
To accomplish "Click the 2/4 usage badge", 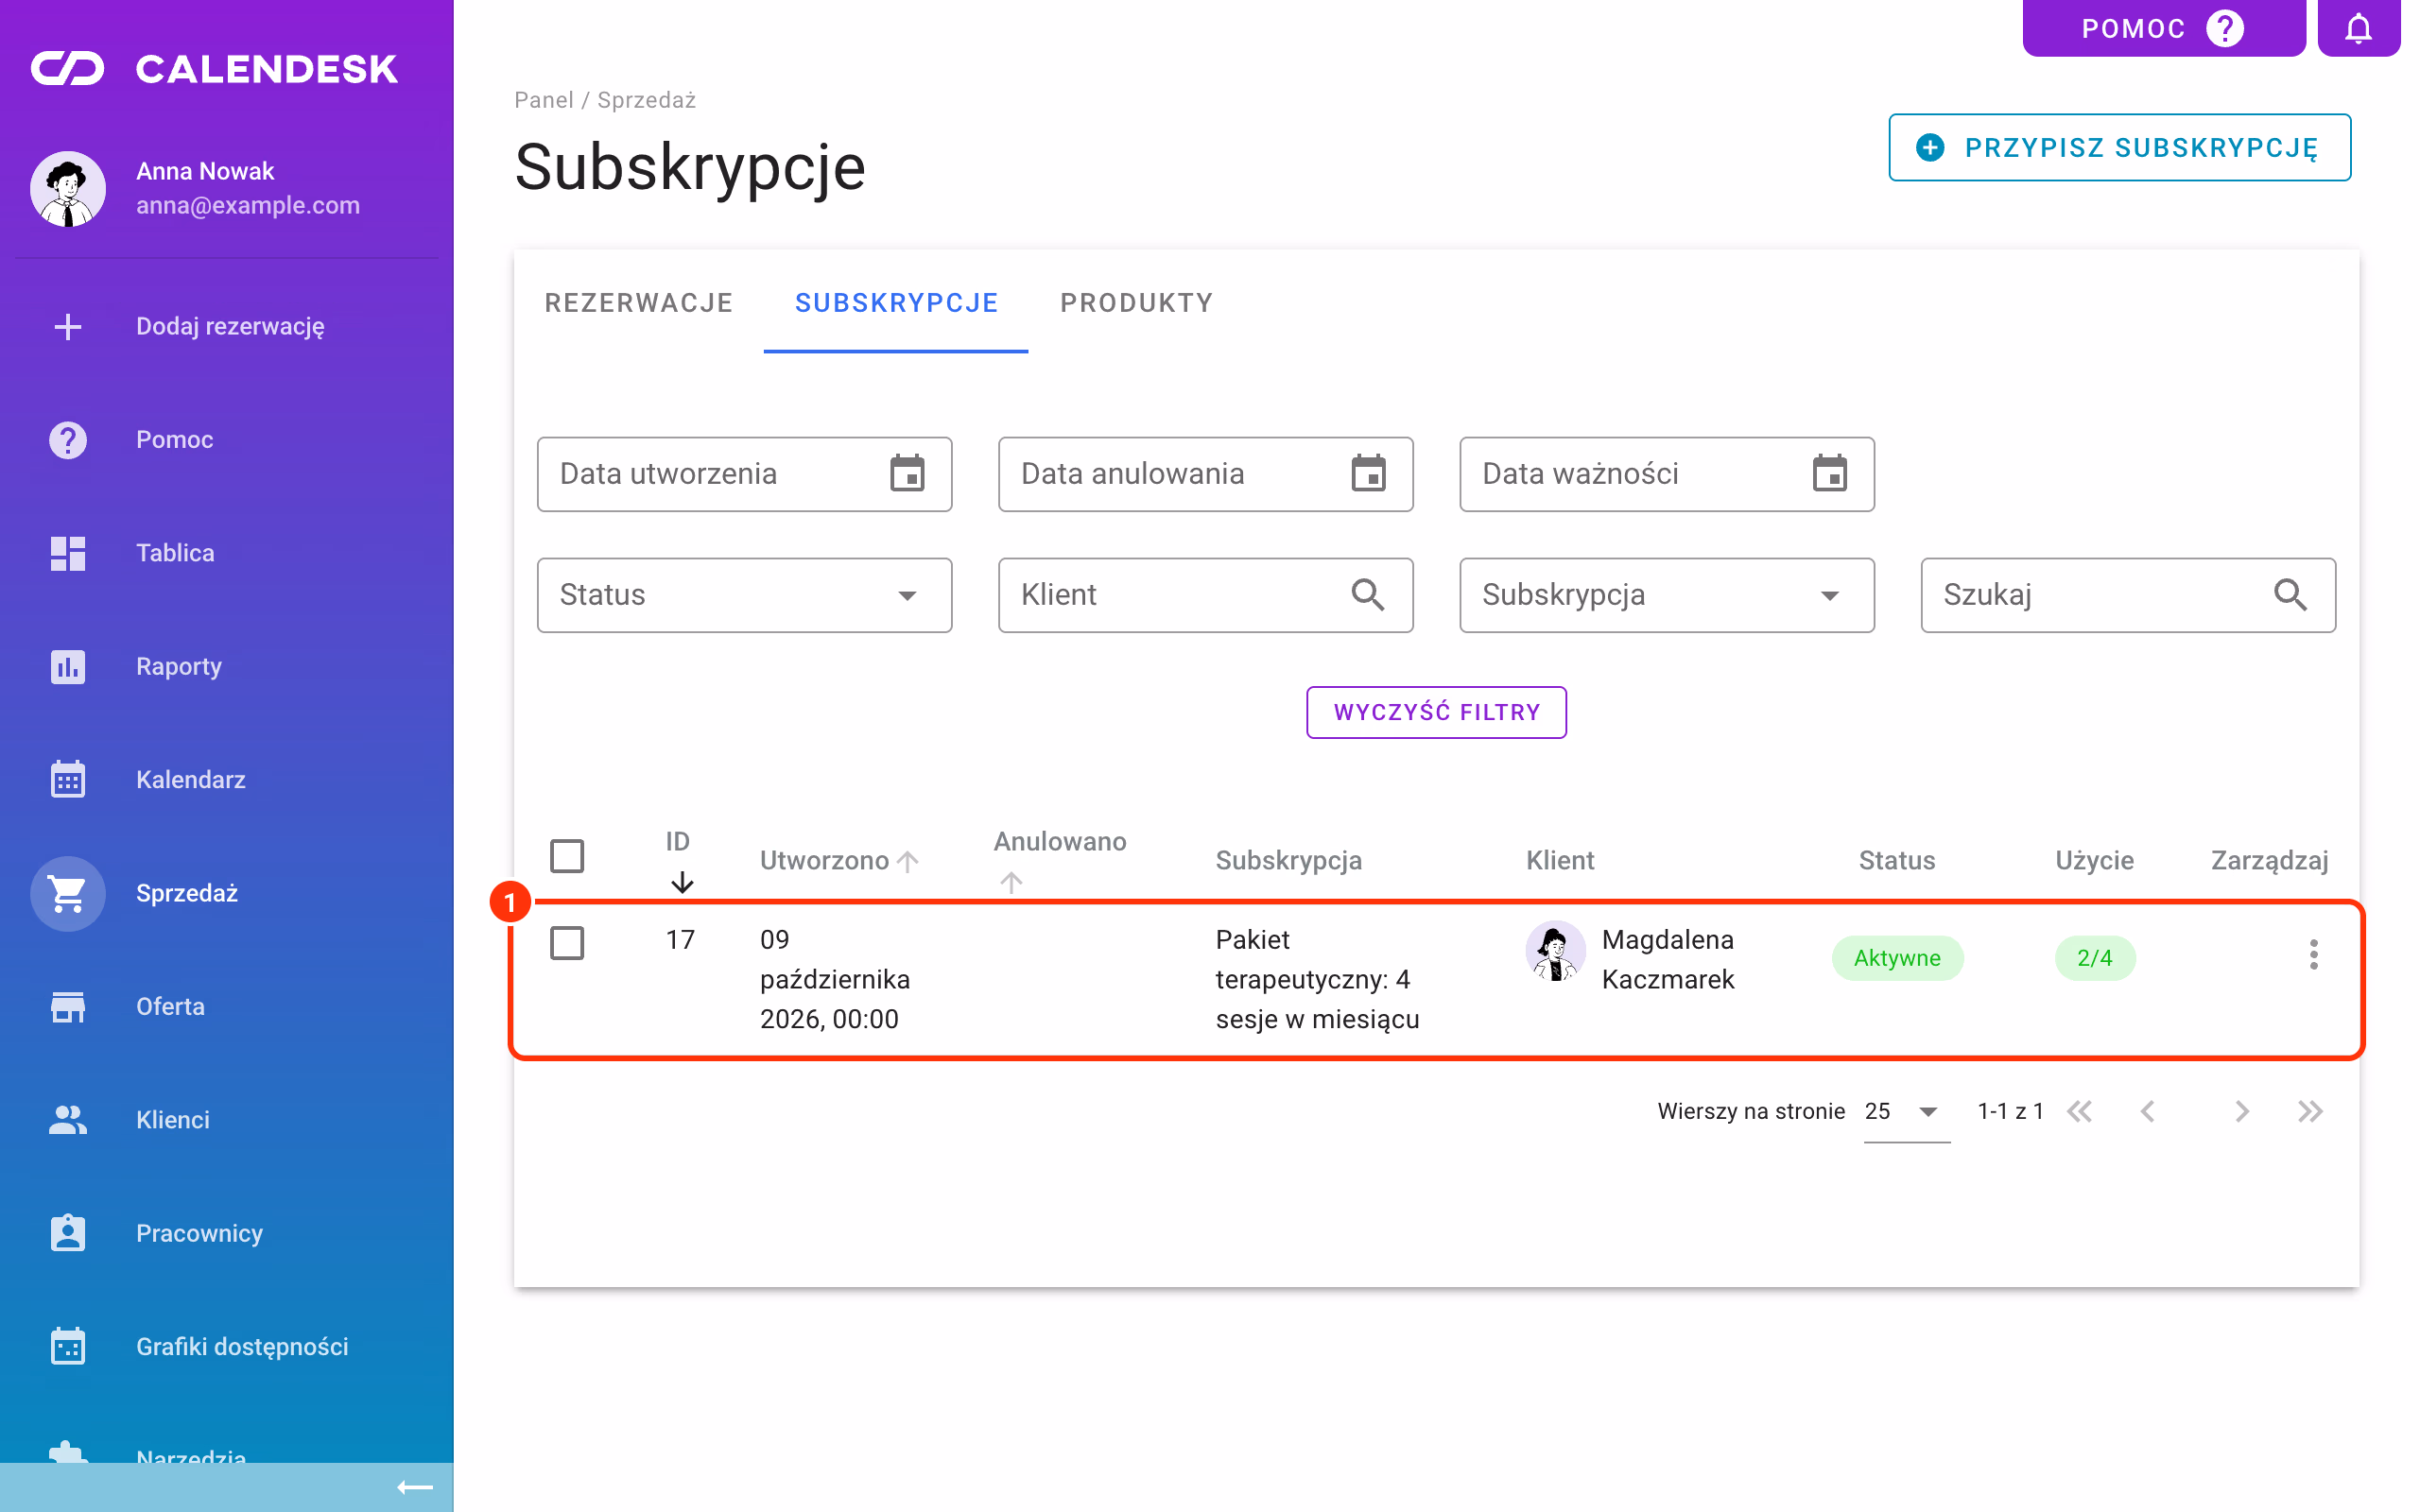I will tap(2094, 958).
